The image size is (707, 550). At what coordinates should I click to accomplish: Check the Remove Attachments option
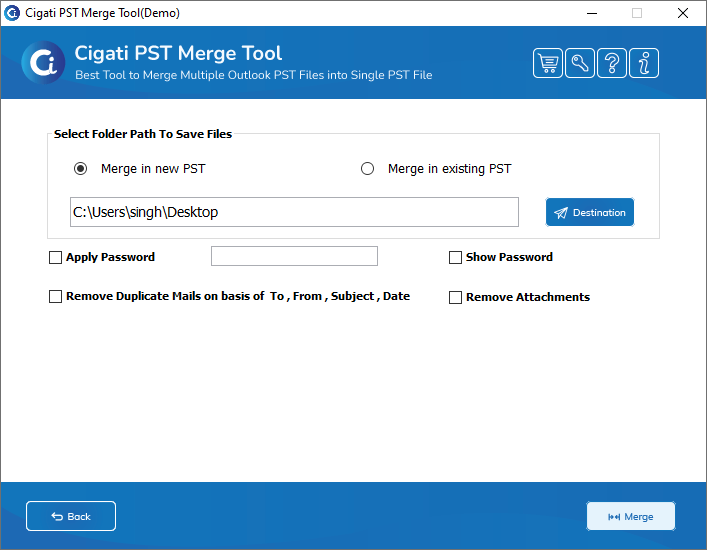coord(455,298)
